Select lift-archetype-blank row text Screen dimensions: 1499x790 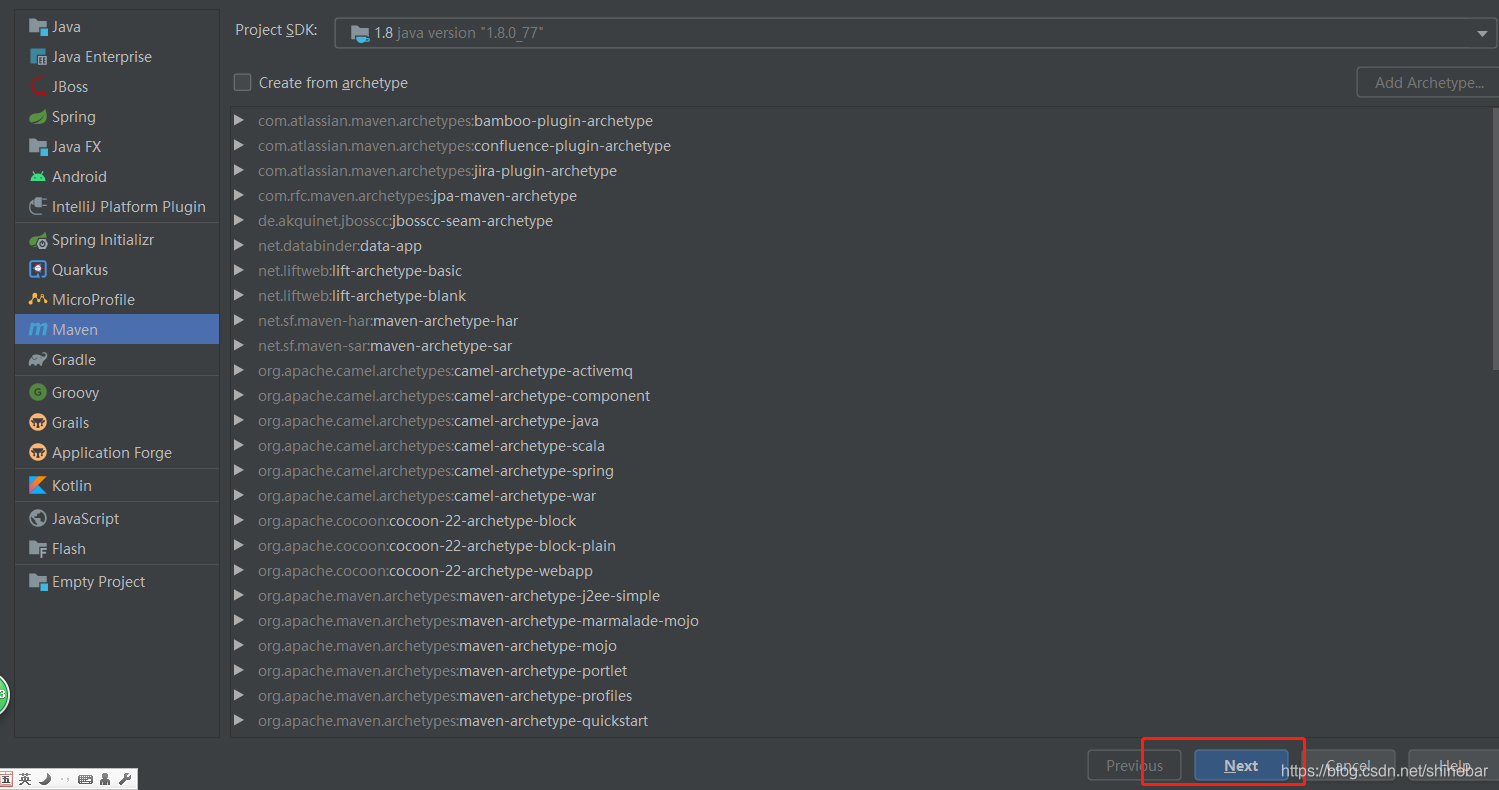click(x=362, y=296)
